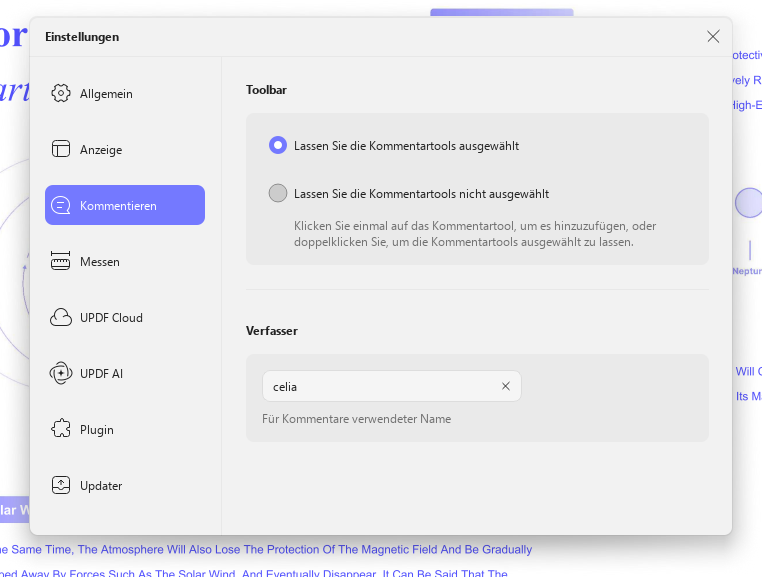Click the Kommentieren speech bubble icon

click(61, 205)
